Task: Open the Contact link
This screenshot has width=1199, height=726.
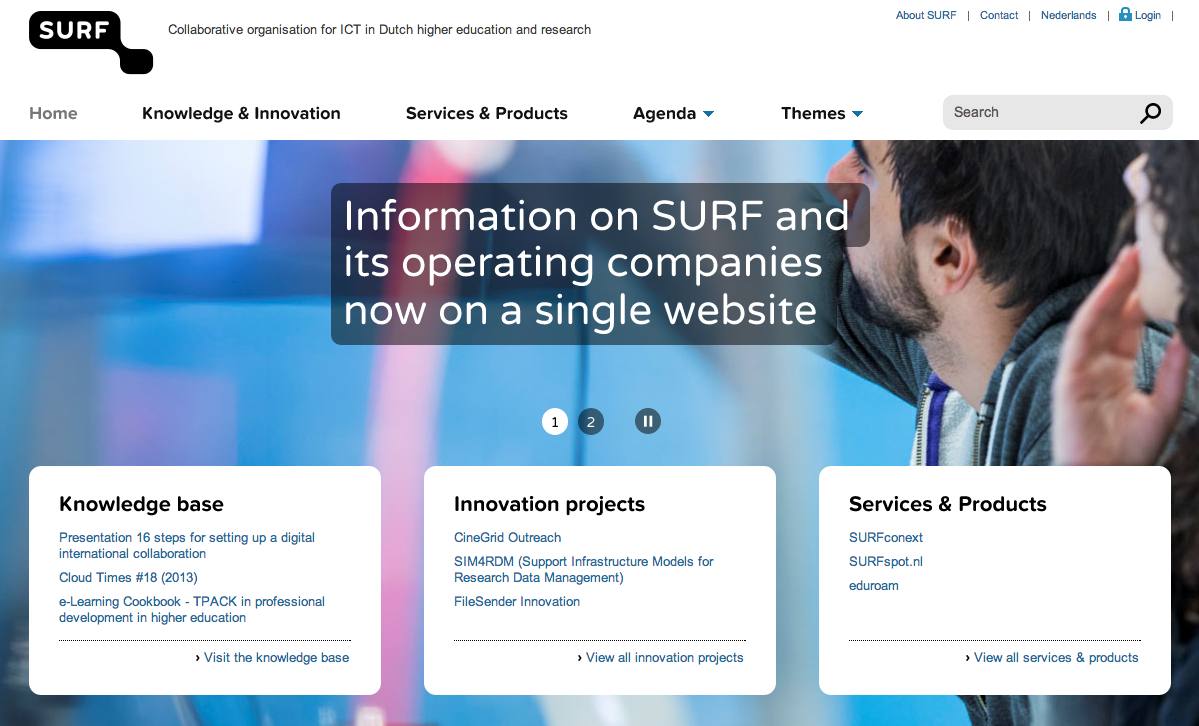Action: (999, 15)
